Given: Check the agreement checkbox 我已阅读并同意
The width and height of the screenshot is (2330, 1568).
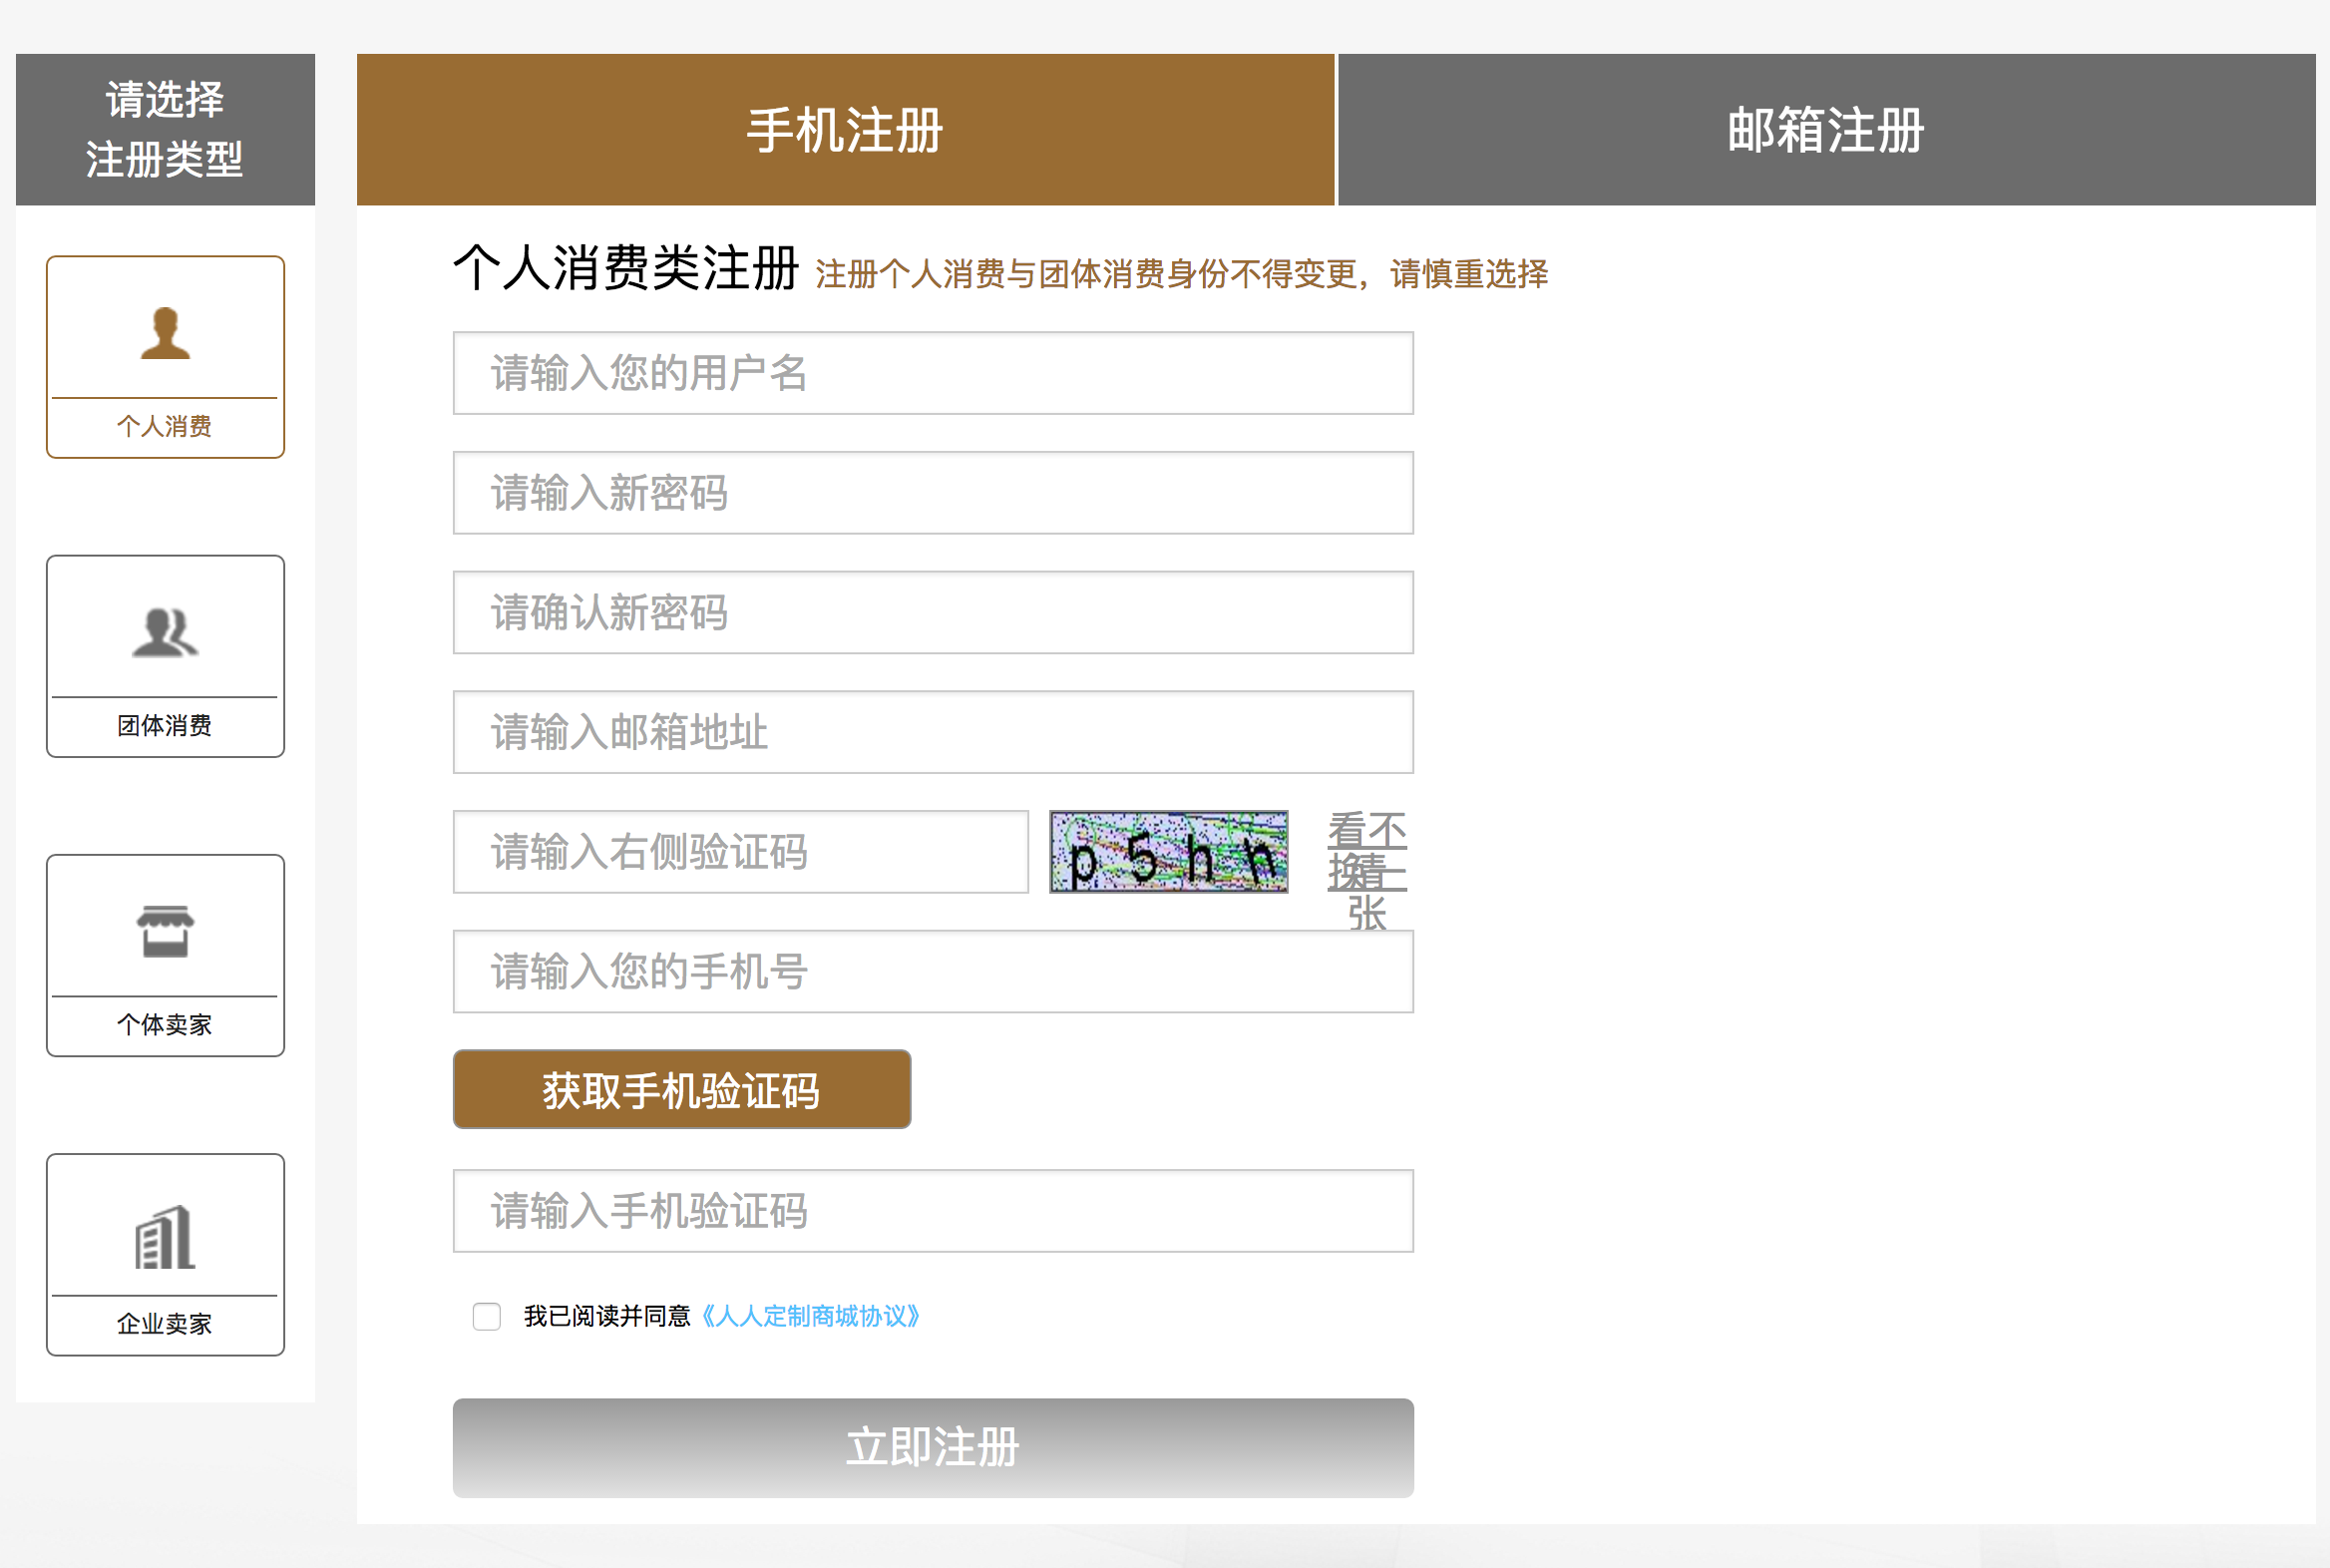Looking at the screenshot, I should tap(487, 1316).
